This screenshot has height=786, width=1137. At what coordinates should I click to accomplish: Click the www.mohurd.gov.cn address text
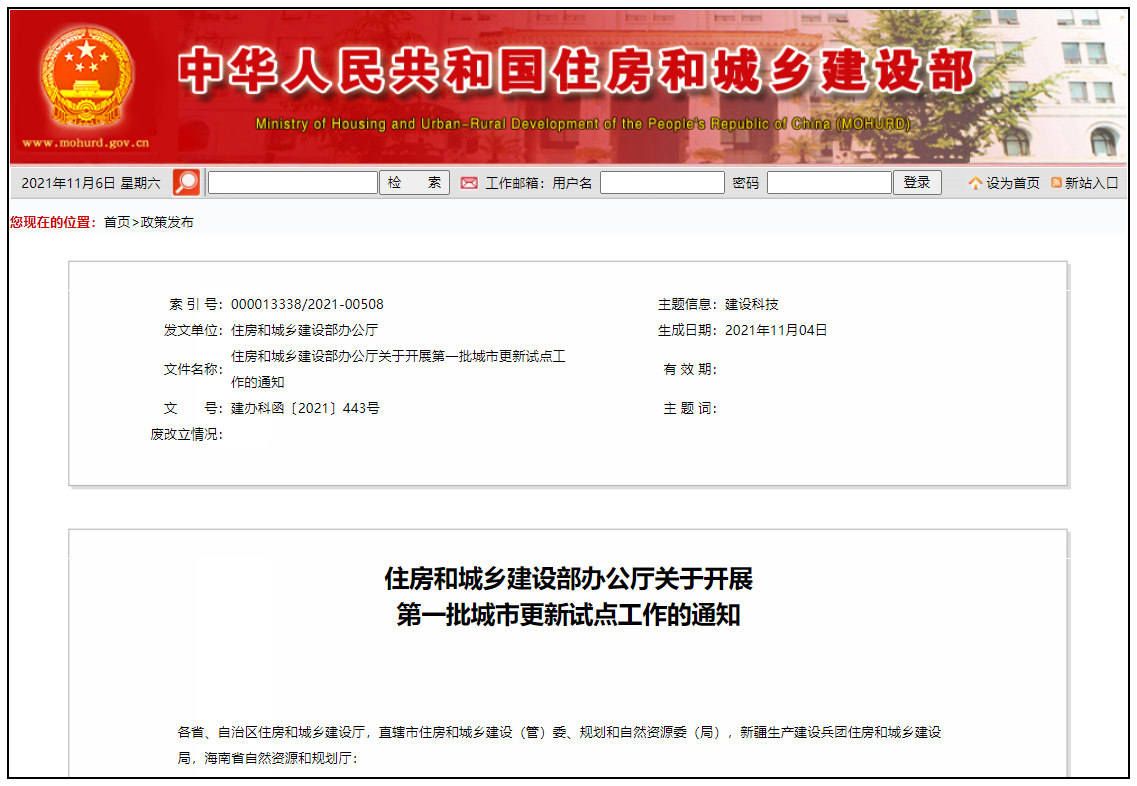point(86,143)
